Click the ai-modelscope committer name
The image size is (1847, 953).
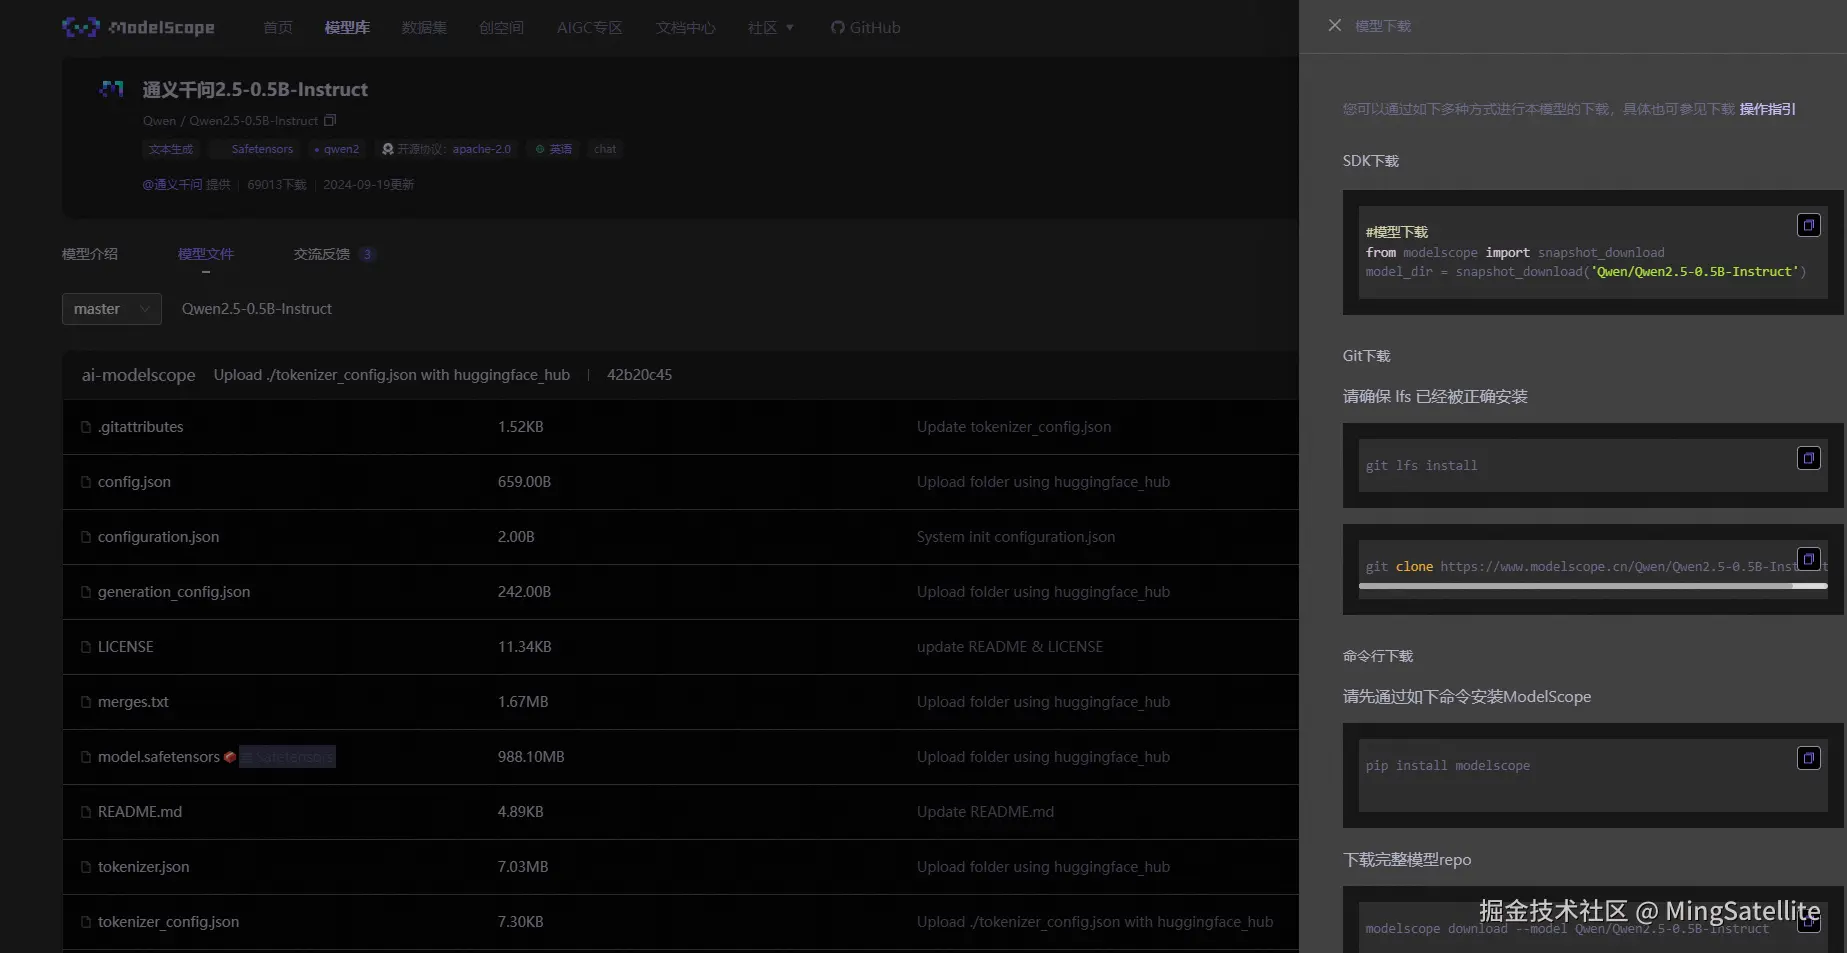click(x=139, y=375)
